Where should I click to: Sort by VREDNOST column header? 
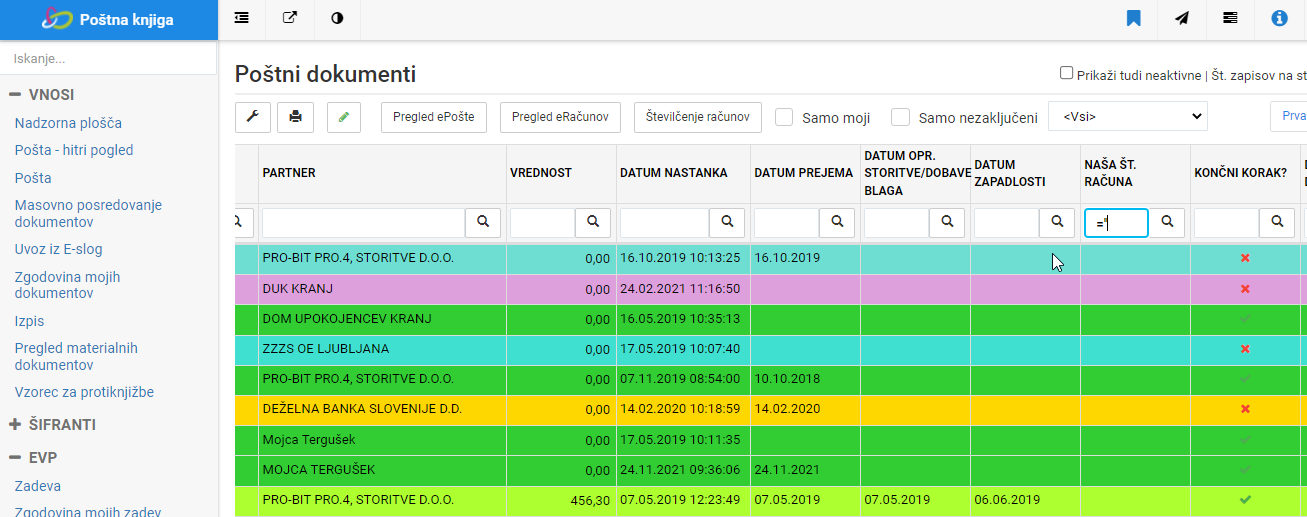tap(540, 173)
